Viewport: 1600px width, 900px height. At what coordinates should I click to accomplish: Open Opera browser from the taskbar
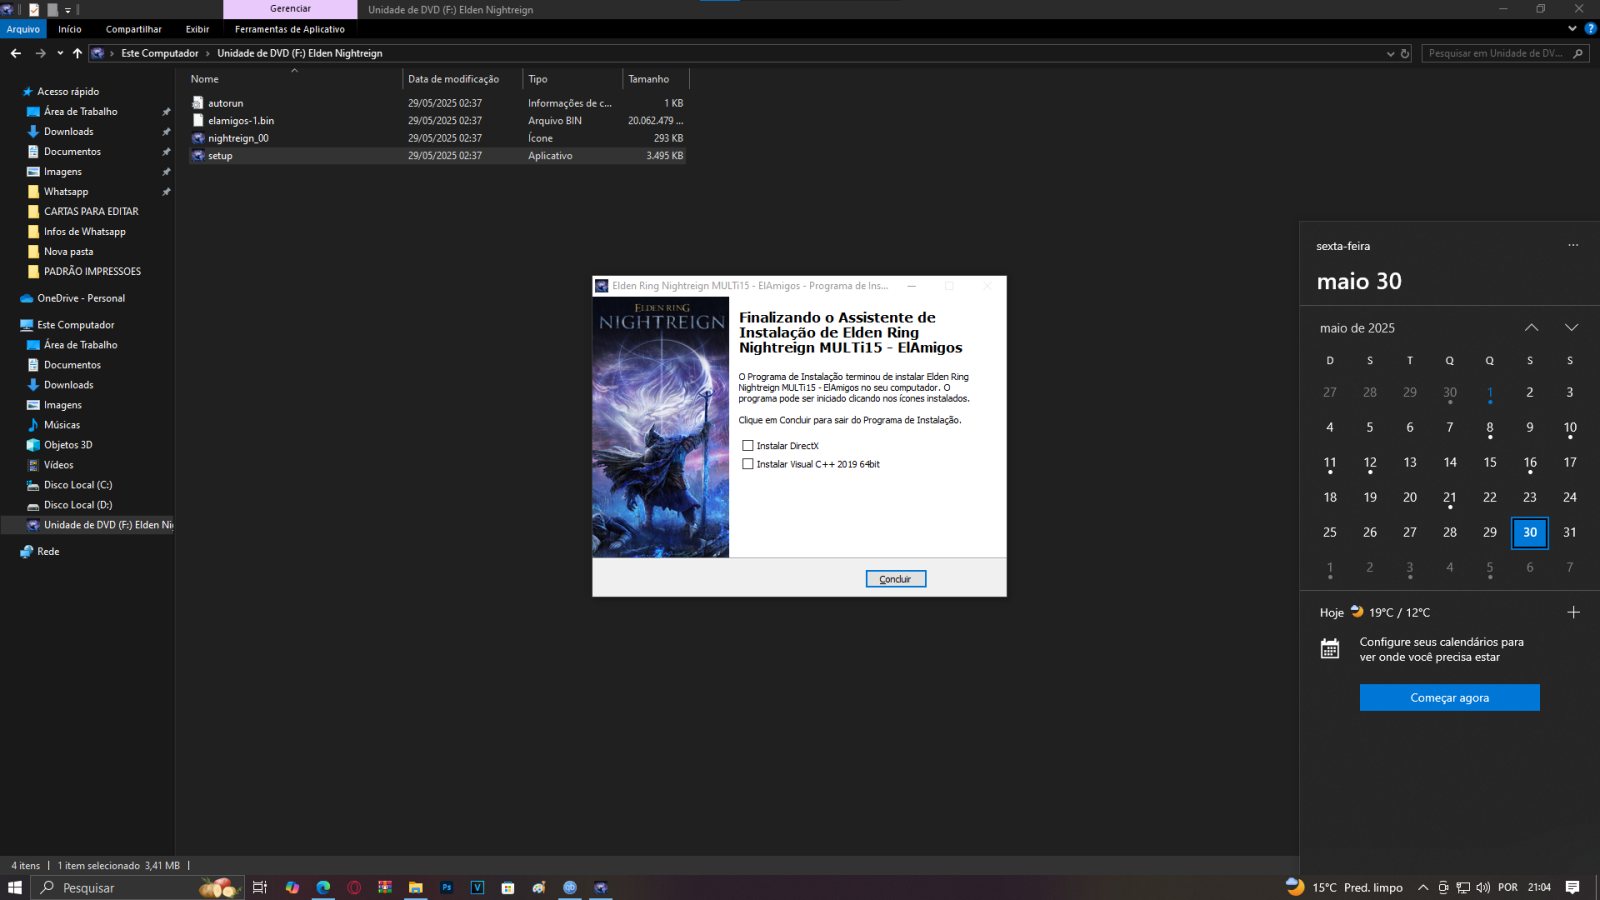(354, 887)
